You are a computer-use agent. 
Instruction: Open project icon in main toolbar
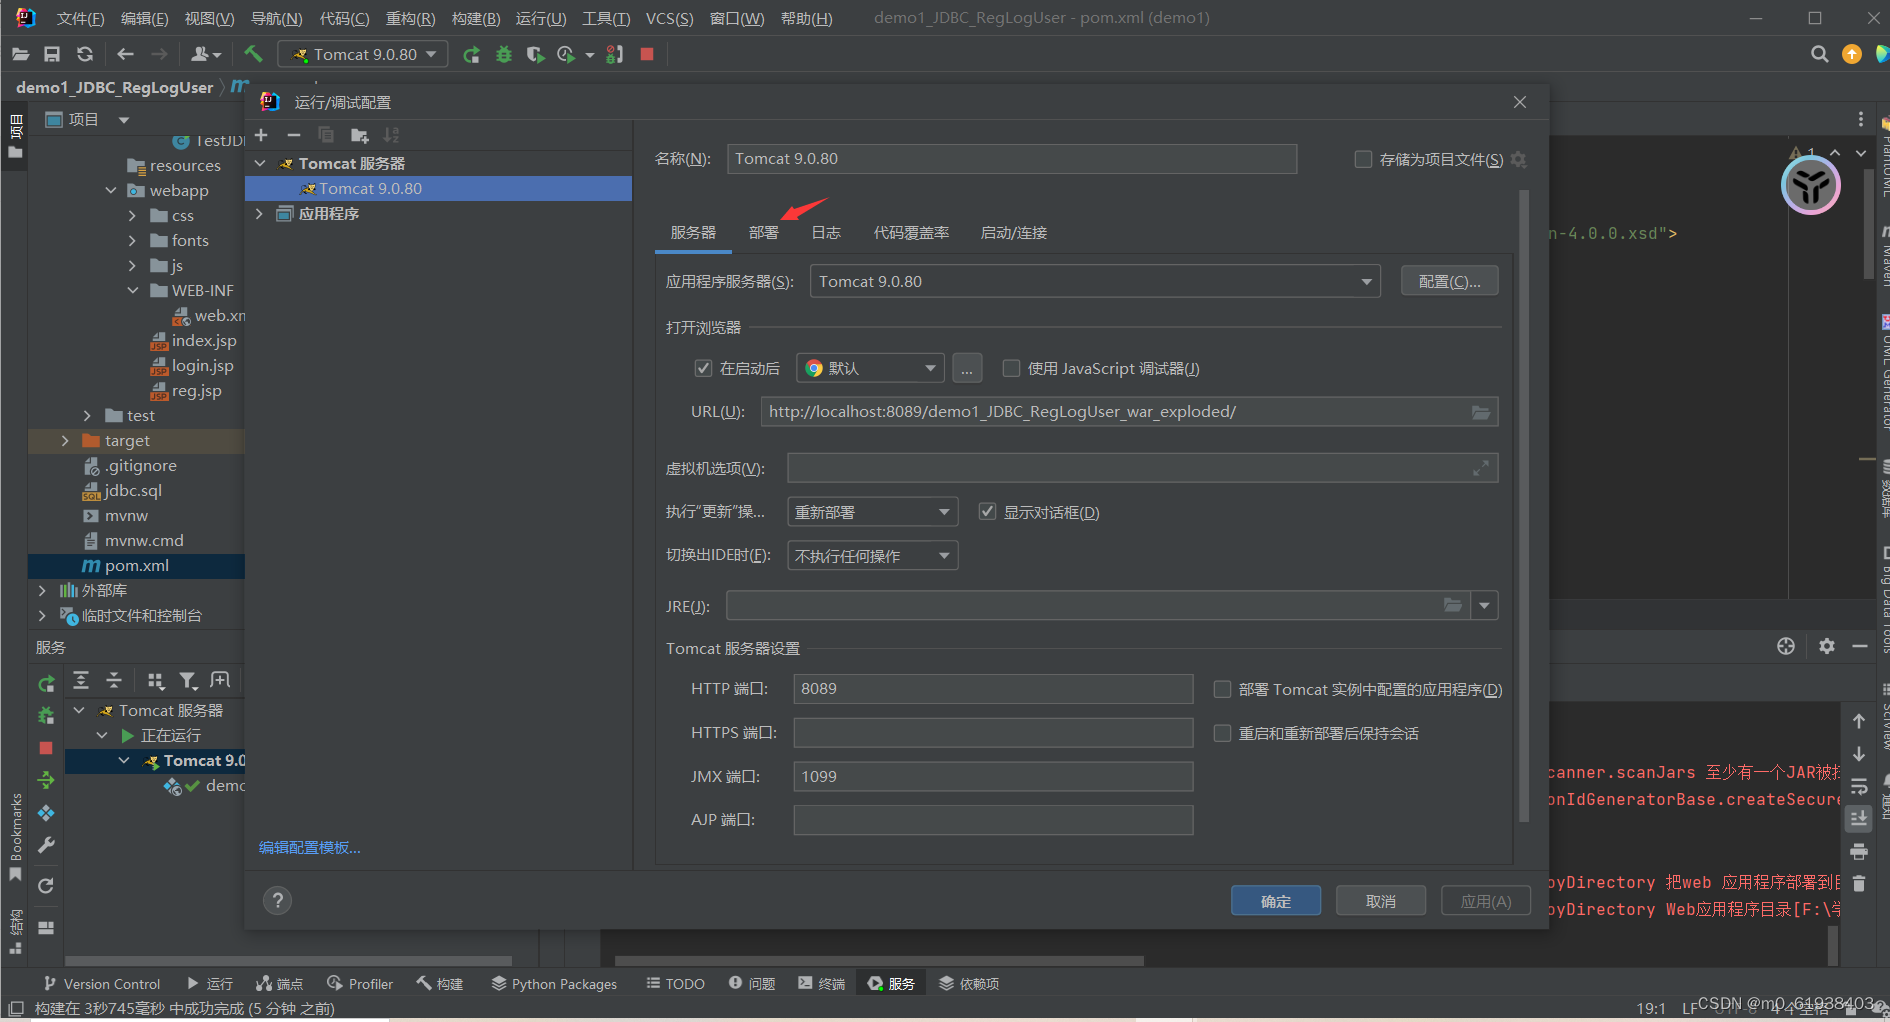tap(20, 54)
